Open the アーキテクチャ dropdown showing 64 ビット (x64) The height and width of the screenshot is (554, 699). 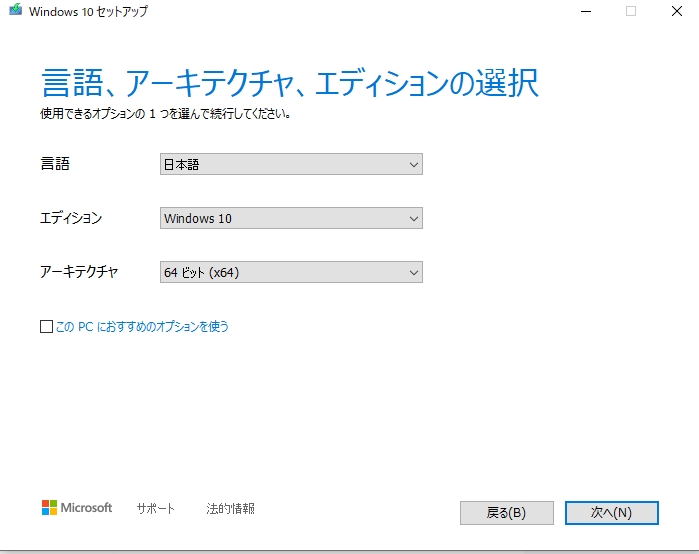point(291,272)
